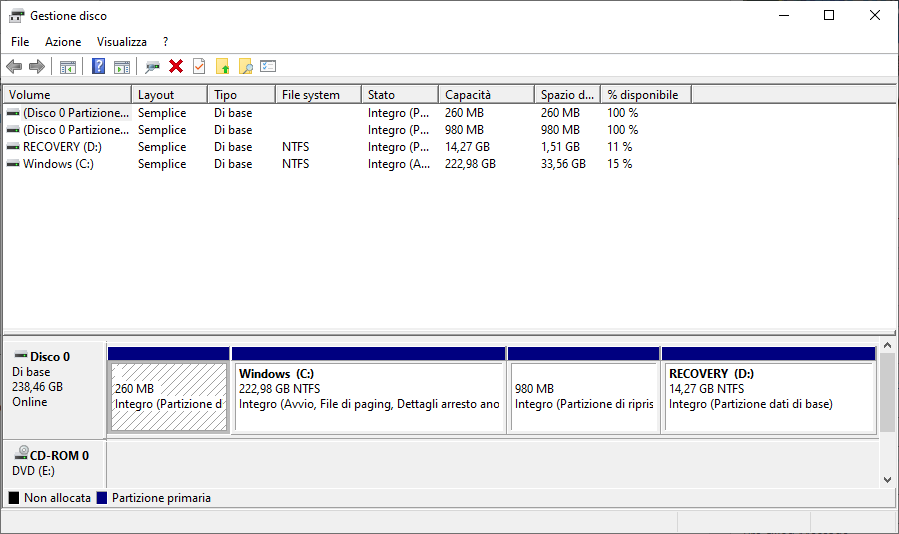The width and height of the screenshot is (899, 534).
Task: Click the RECOVERY (D:) volume drive icon
Action: [x=13, y=147]
